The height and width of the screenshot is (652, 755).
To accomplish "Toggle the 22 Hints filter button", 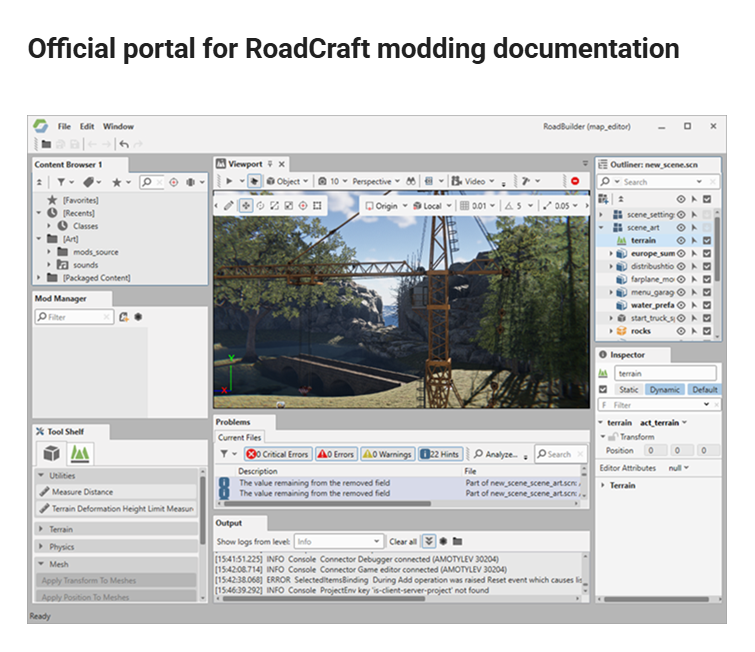I will click(440, 454).
